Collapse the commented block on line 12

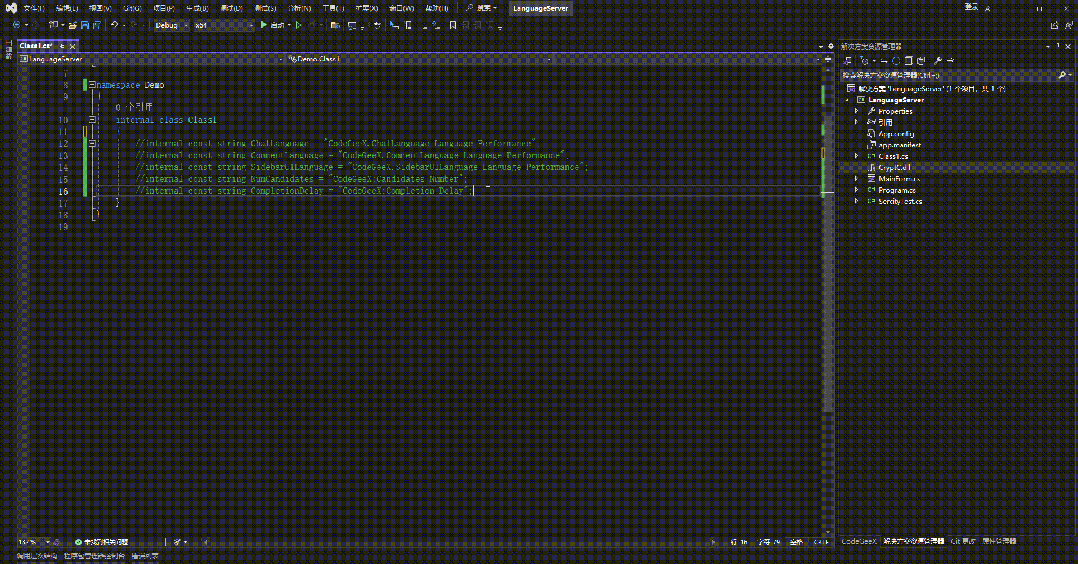coord(91,143)
